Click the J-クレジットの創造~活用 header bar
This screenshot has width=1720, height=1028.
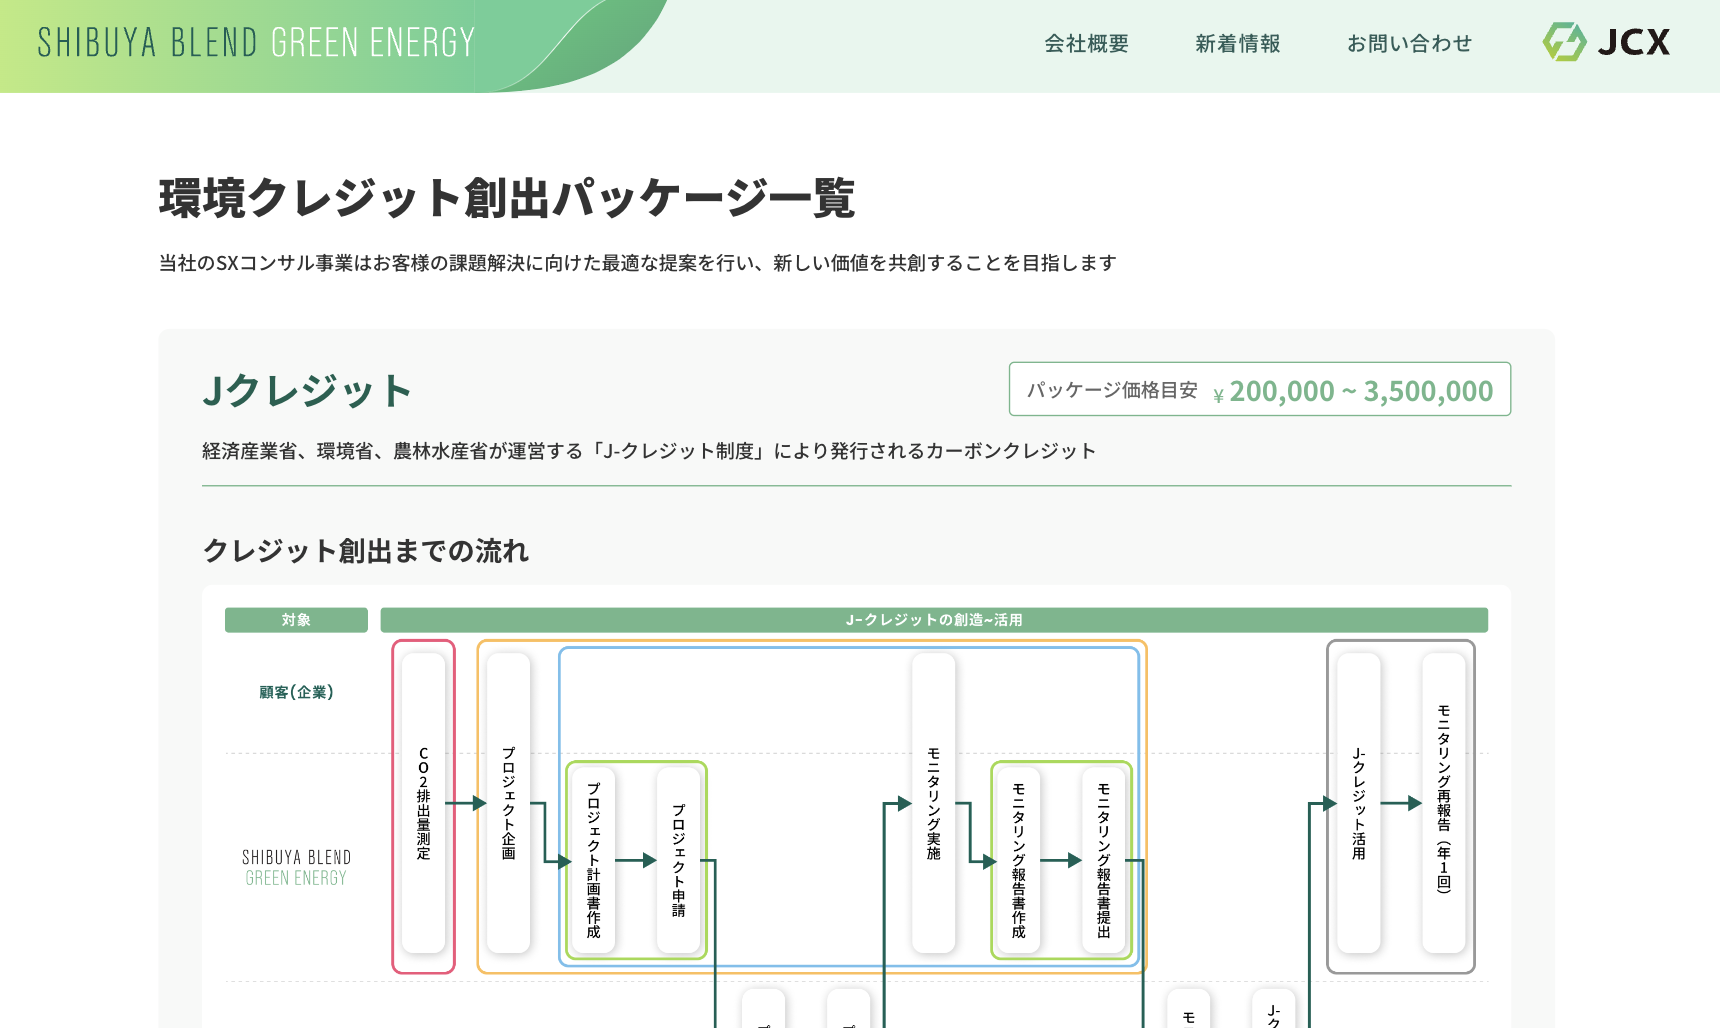tap(934, 620)
